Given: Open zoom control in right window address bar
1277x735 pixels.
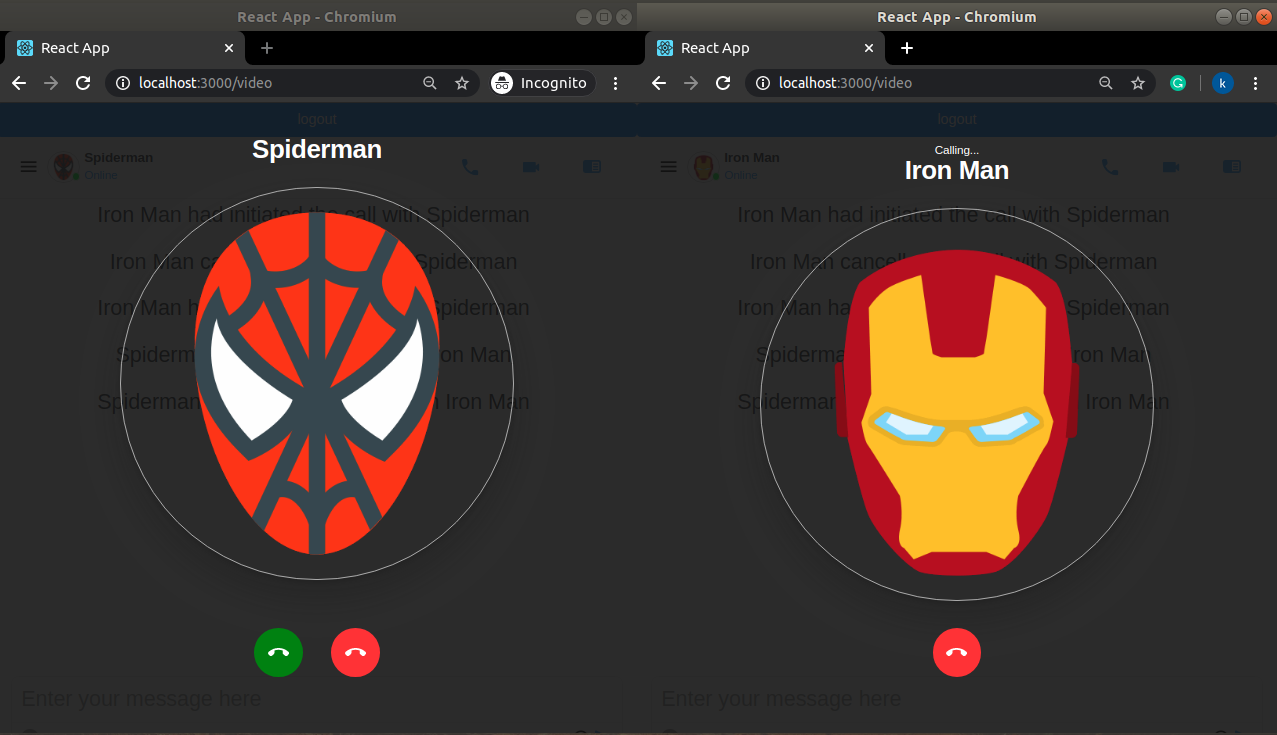Looking at the screenshot, I should [x=1106, y=83].
